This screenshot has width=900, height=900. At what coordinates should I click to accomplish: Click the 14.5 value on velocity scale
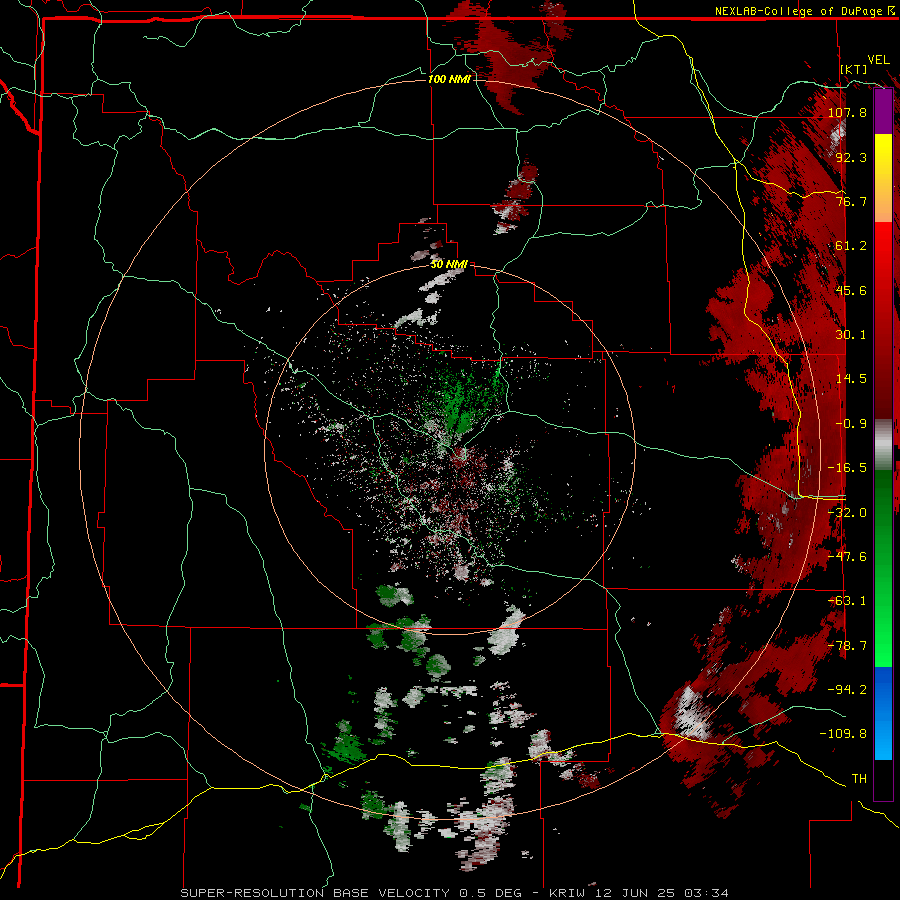[x=851, y=379]
